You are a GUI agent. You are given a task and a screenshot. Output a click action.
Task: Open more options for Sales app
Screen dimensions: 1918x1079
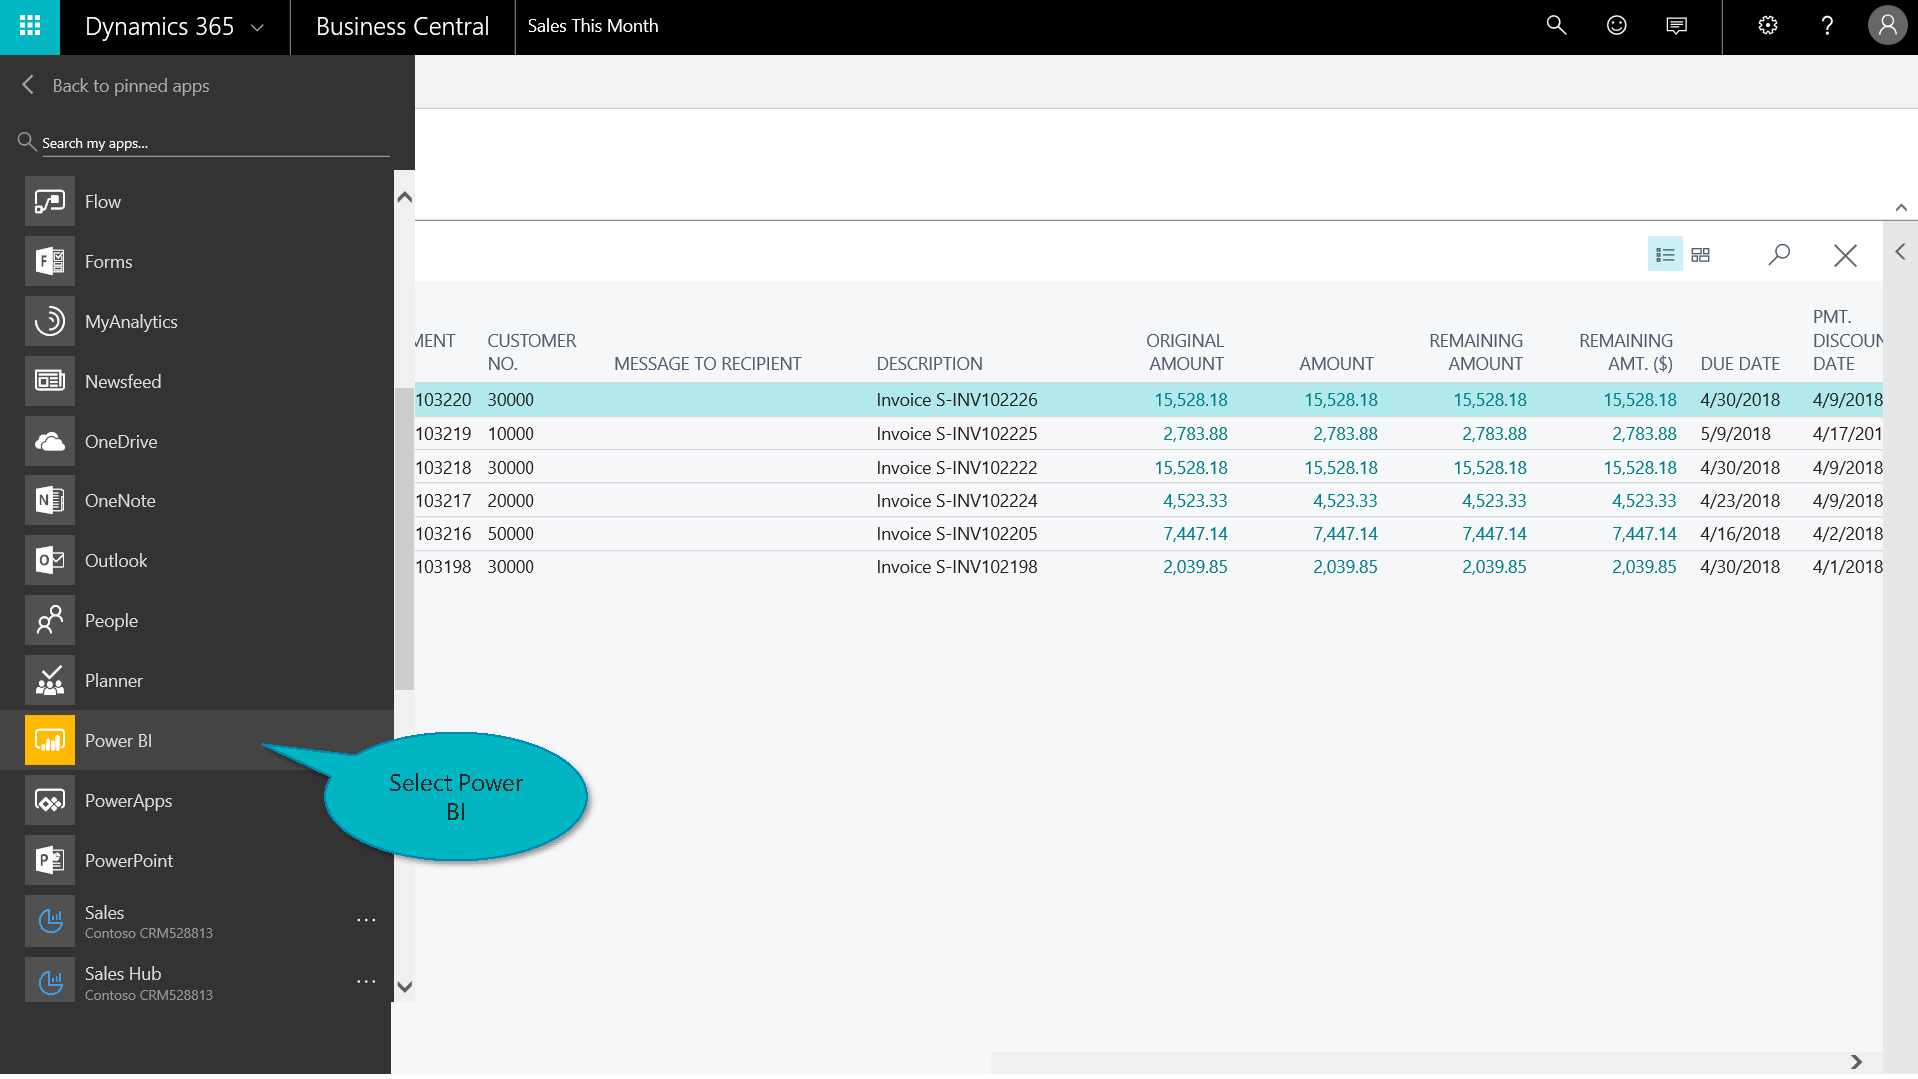(366, 920)
